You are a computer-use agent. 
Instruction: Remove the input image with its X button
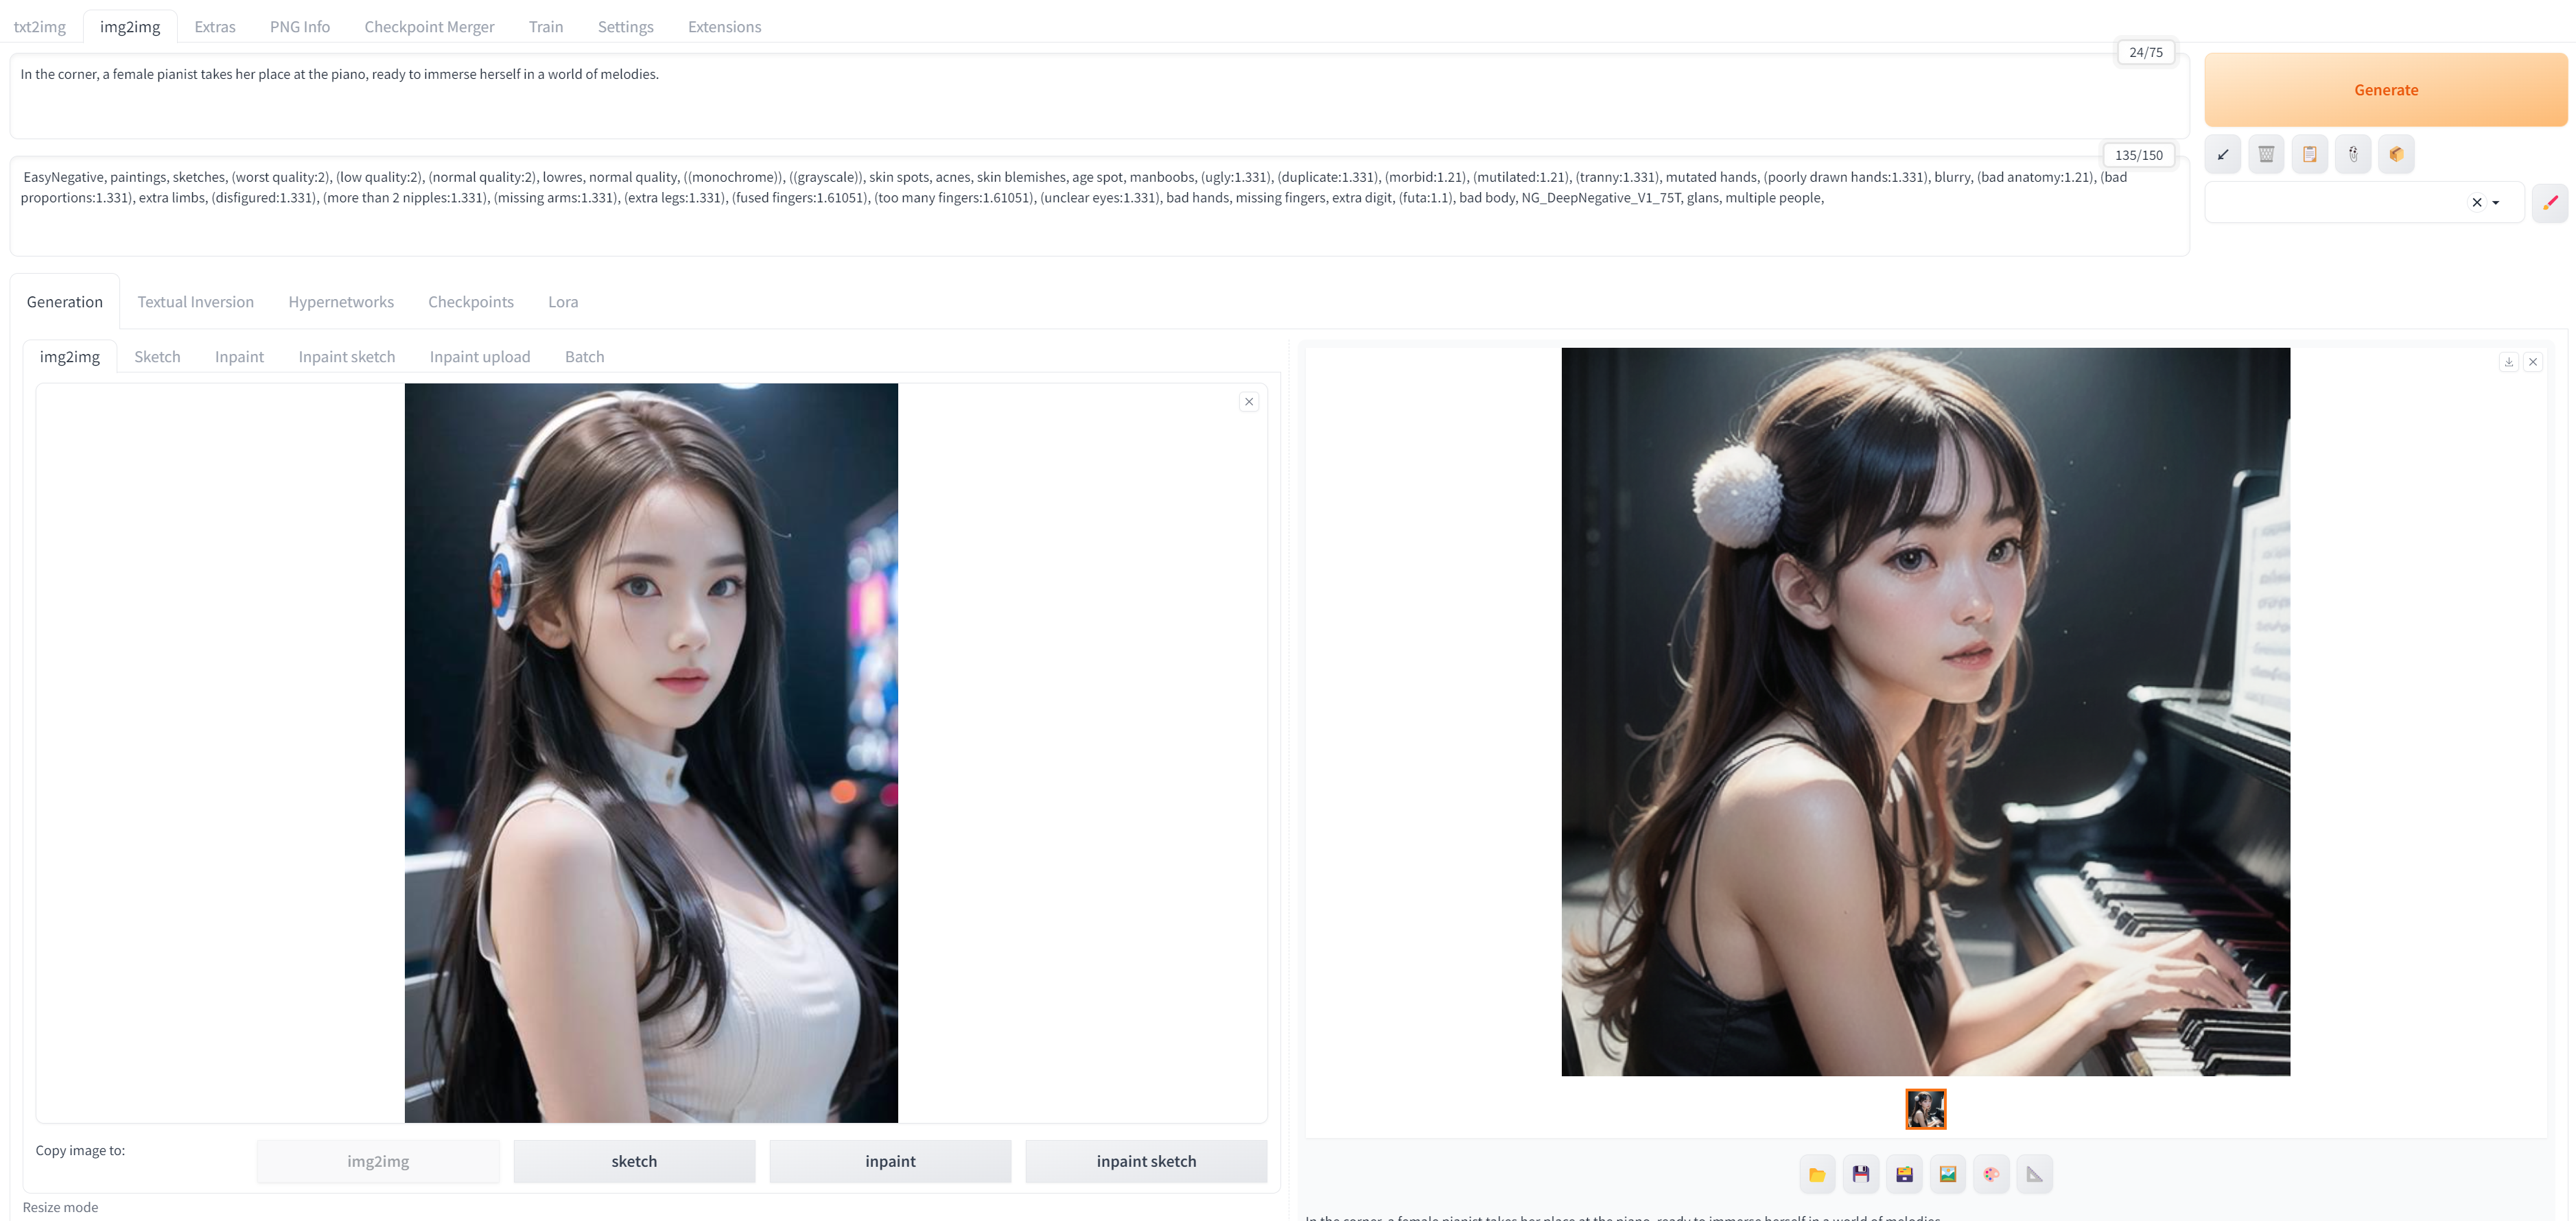pyautogui.click(x=1248, y=402)
